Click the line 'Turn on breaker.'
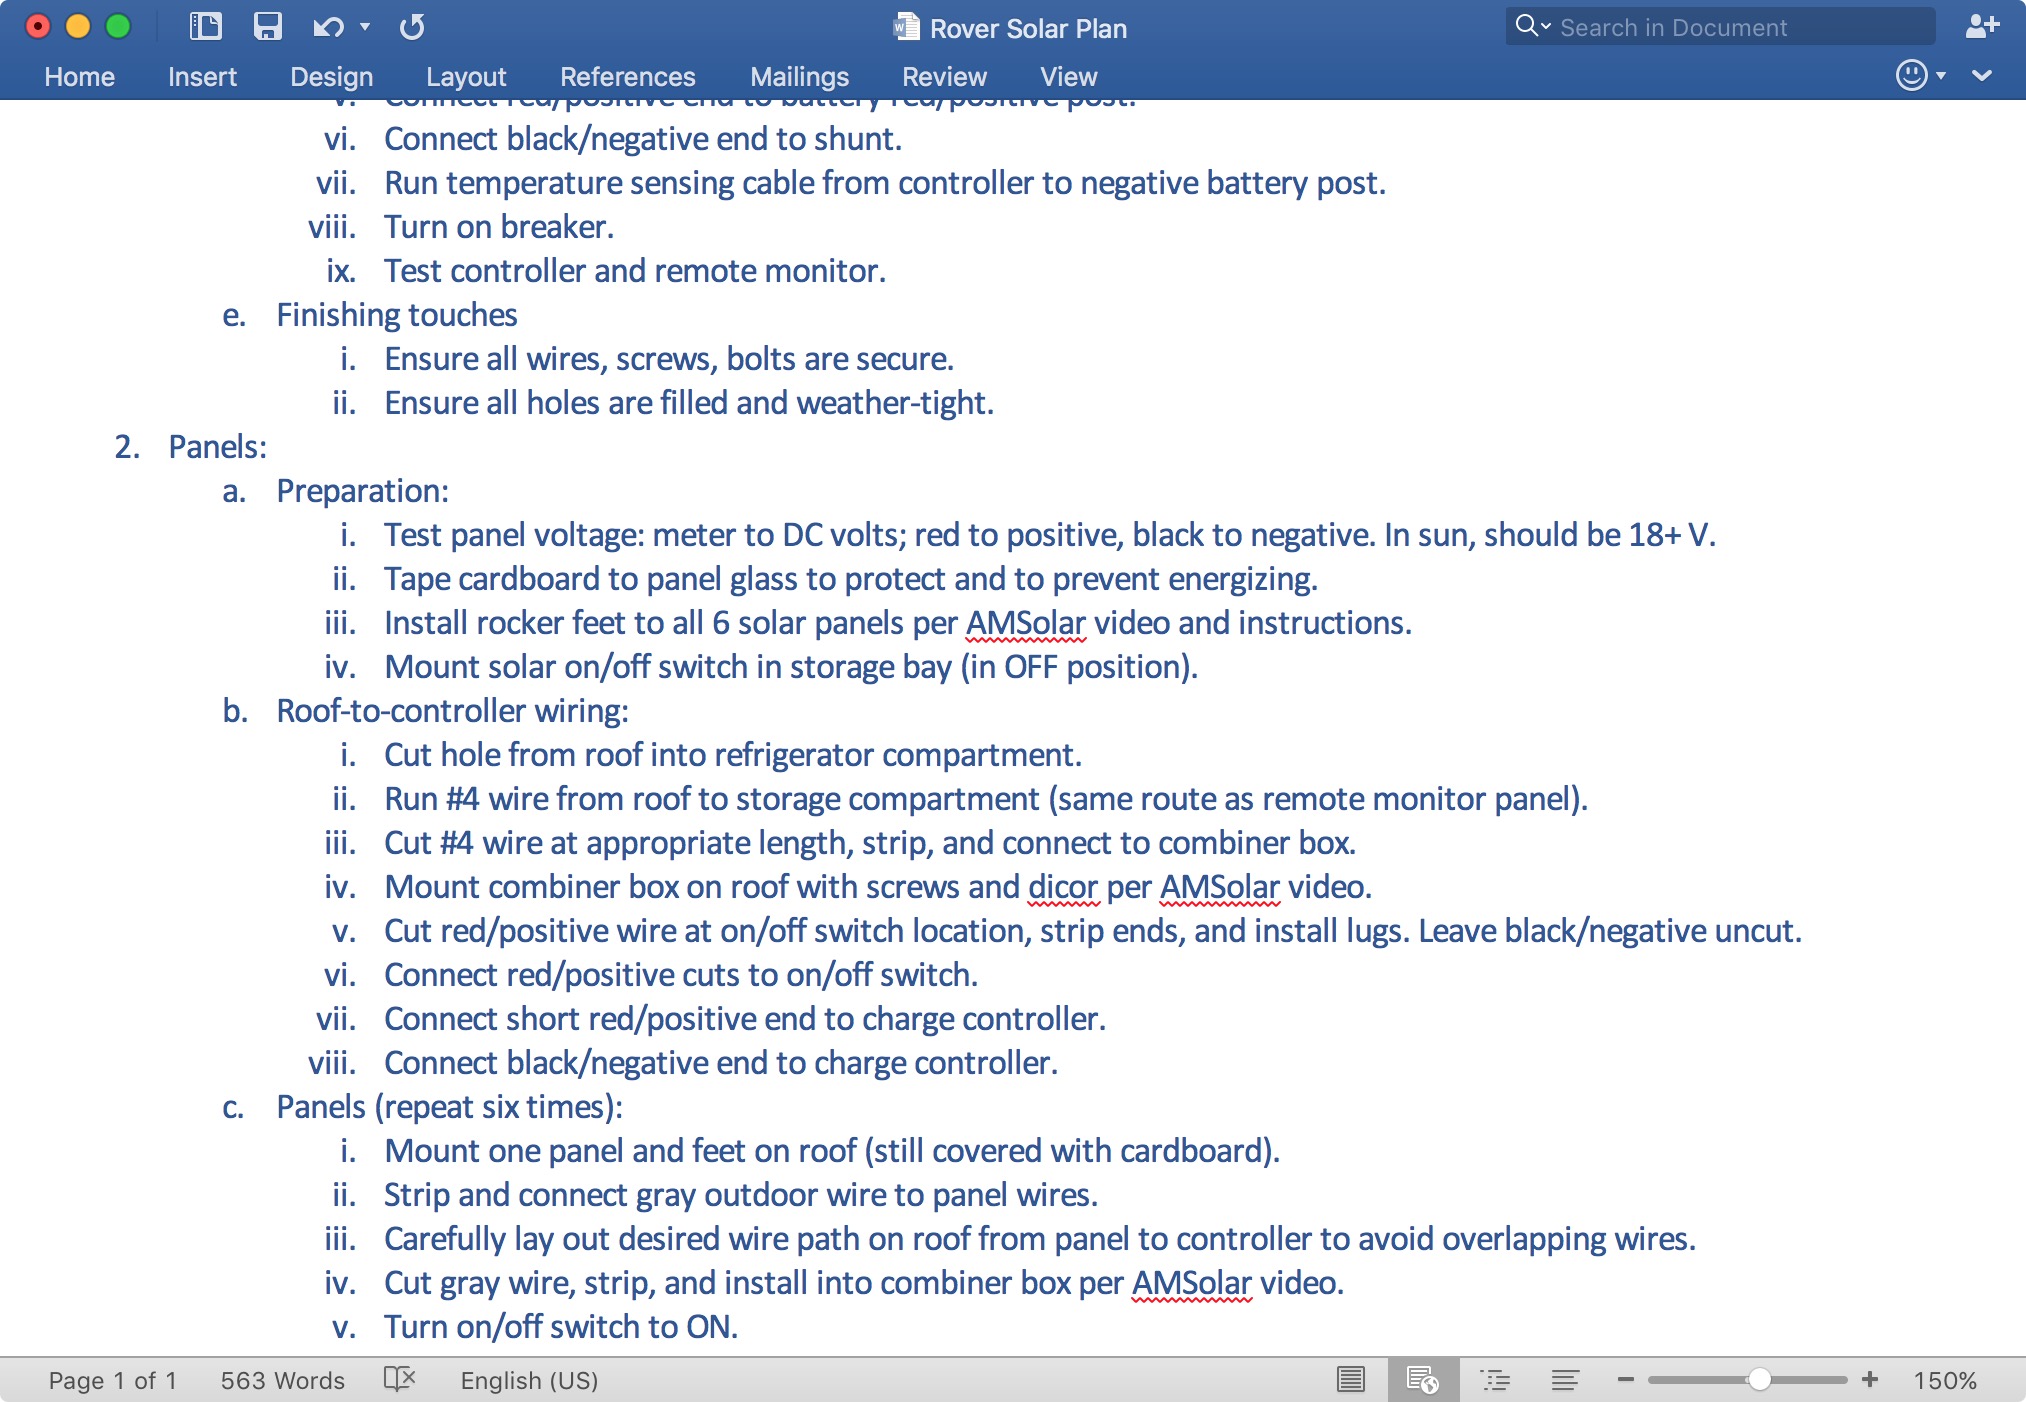The width and height of the screenshot is (2026, 1402). (x=499, y=227)
